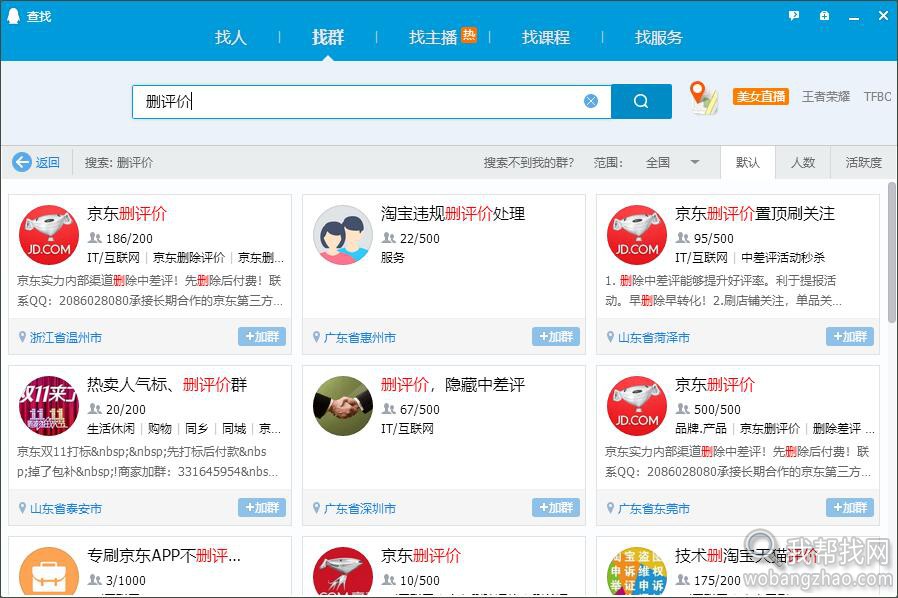898x598 pixels.
Task: Click the results vertical scrollbar
Action: coord(892,252)
